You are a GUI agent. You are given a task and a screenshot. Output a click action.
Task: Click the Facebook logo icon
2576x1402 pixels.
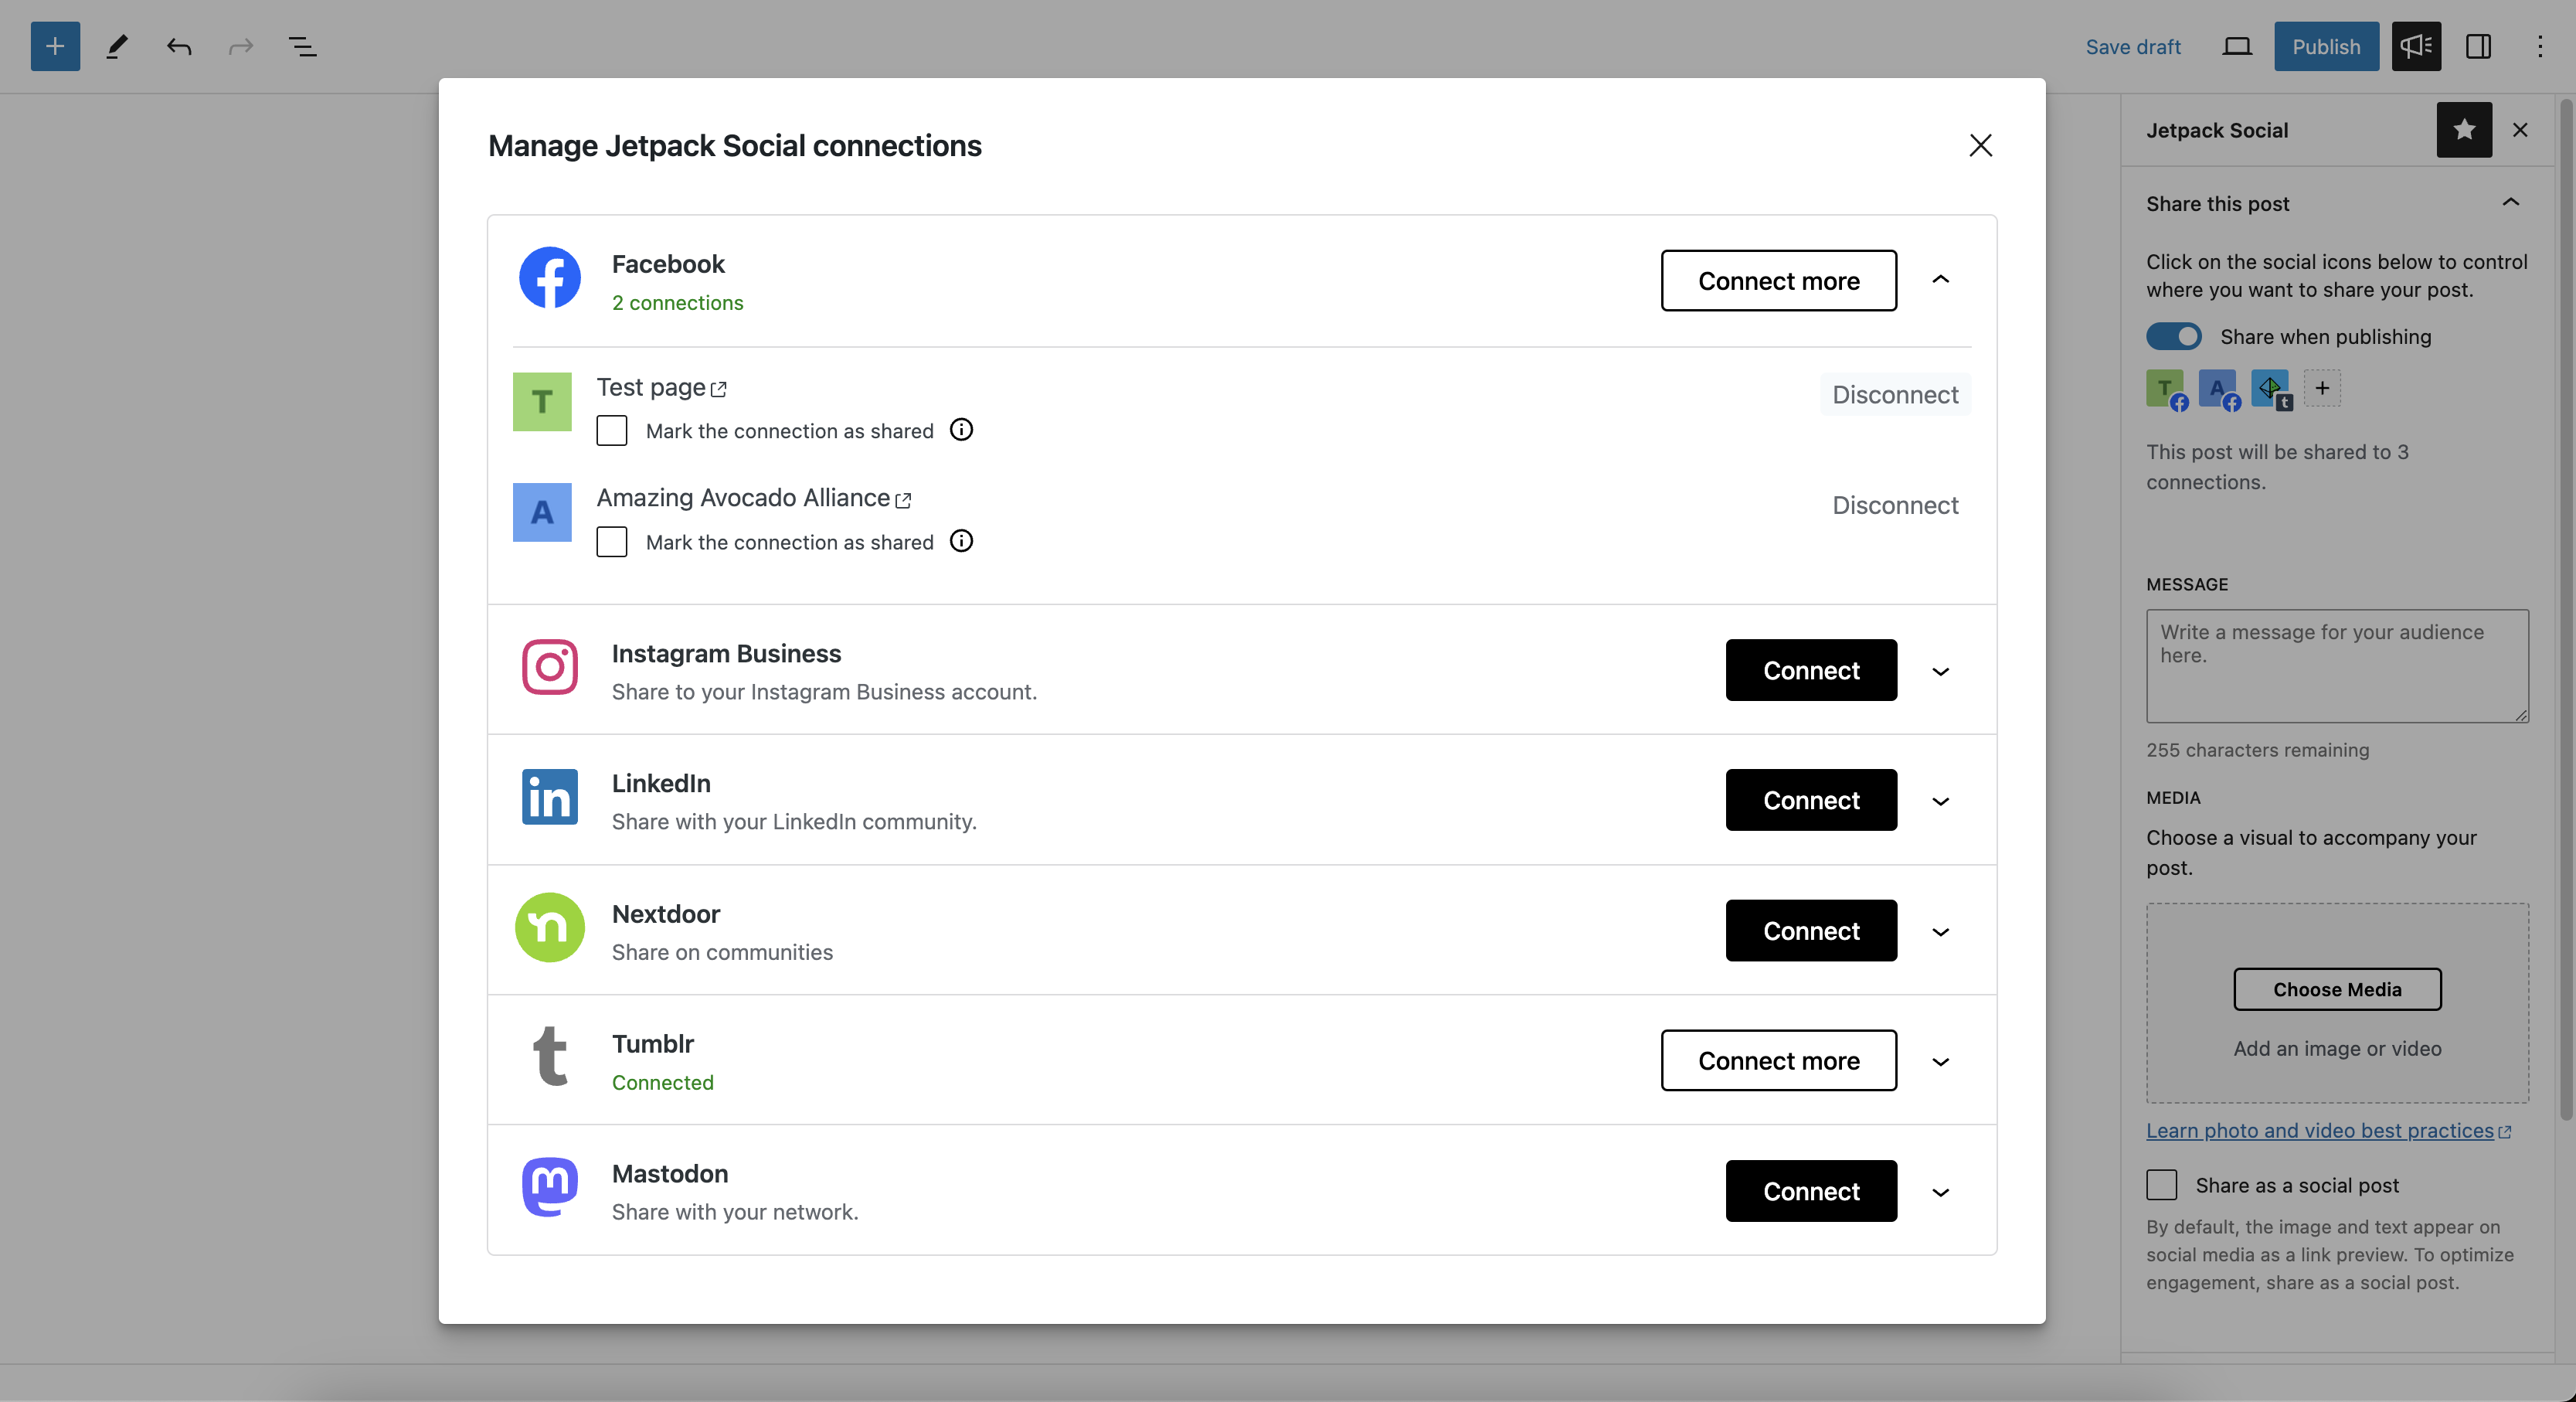click(x=549, y=277)
